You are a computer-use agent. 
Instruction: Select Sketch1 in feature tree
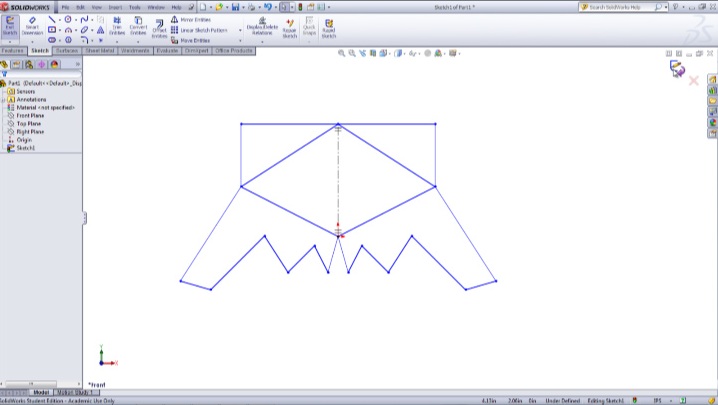(x=26, y=148)
